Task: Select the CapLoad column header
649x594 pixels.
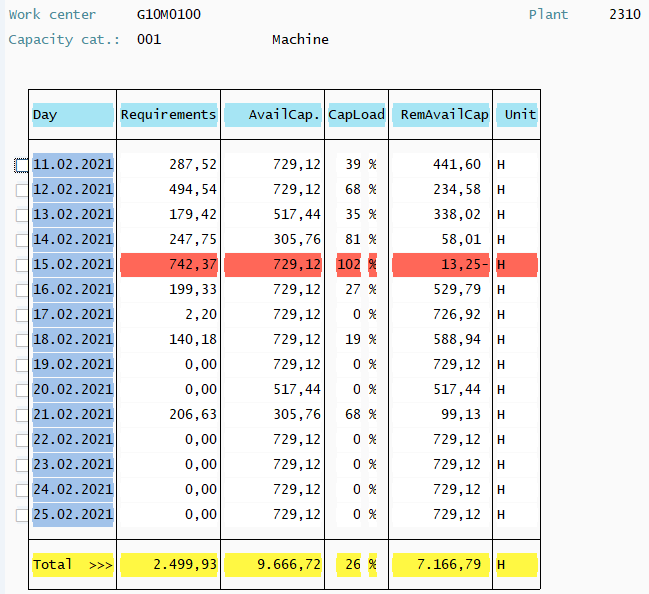Action: (356, 115)
